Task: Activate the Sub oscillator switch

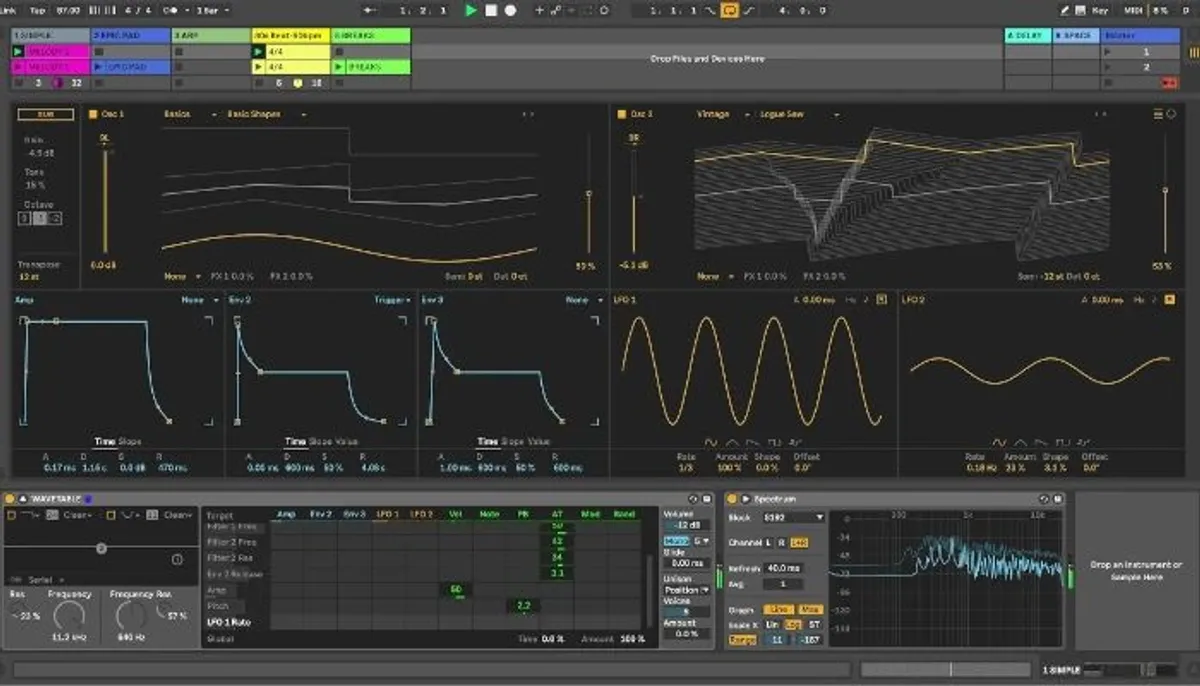Action: pyautogui.click(x=45, y=113)
